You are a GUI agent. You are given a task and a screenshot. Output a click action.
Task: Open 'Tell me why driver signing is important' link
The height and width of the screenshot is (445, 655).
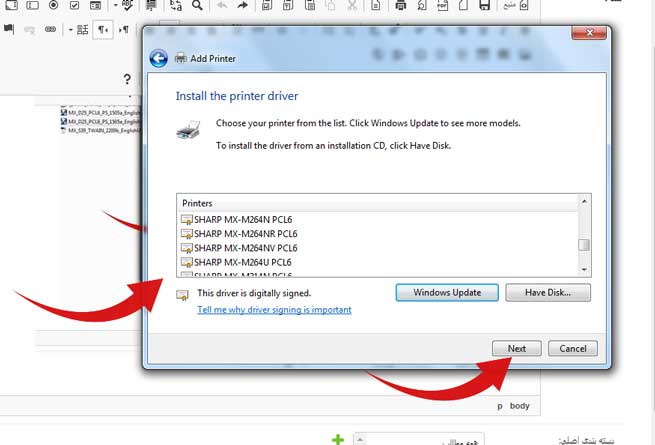tap(274, 310)
